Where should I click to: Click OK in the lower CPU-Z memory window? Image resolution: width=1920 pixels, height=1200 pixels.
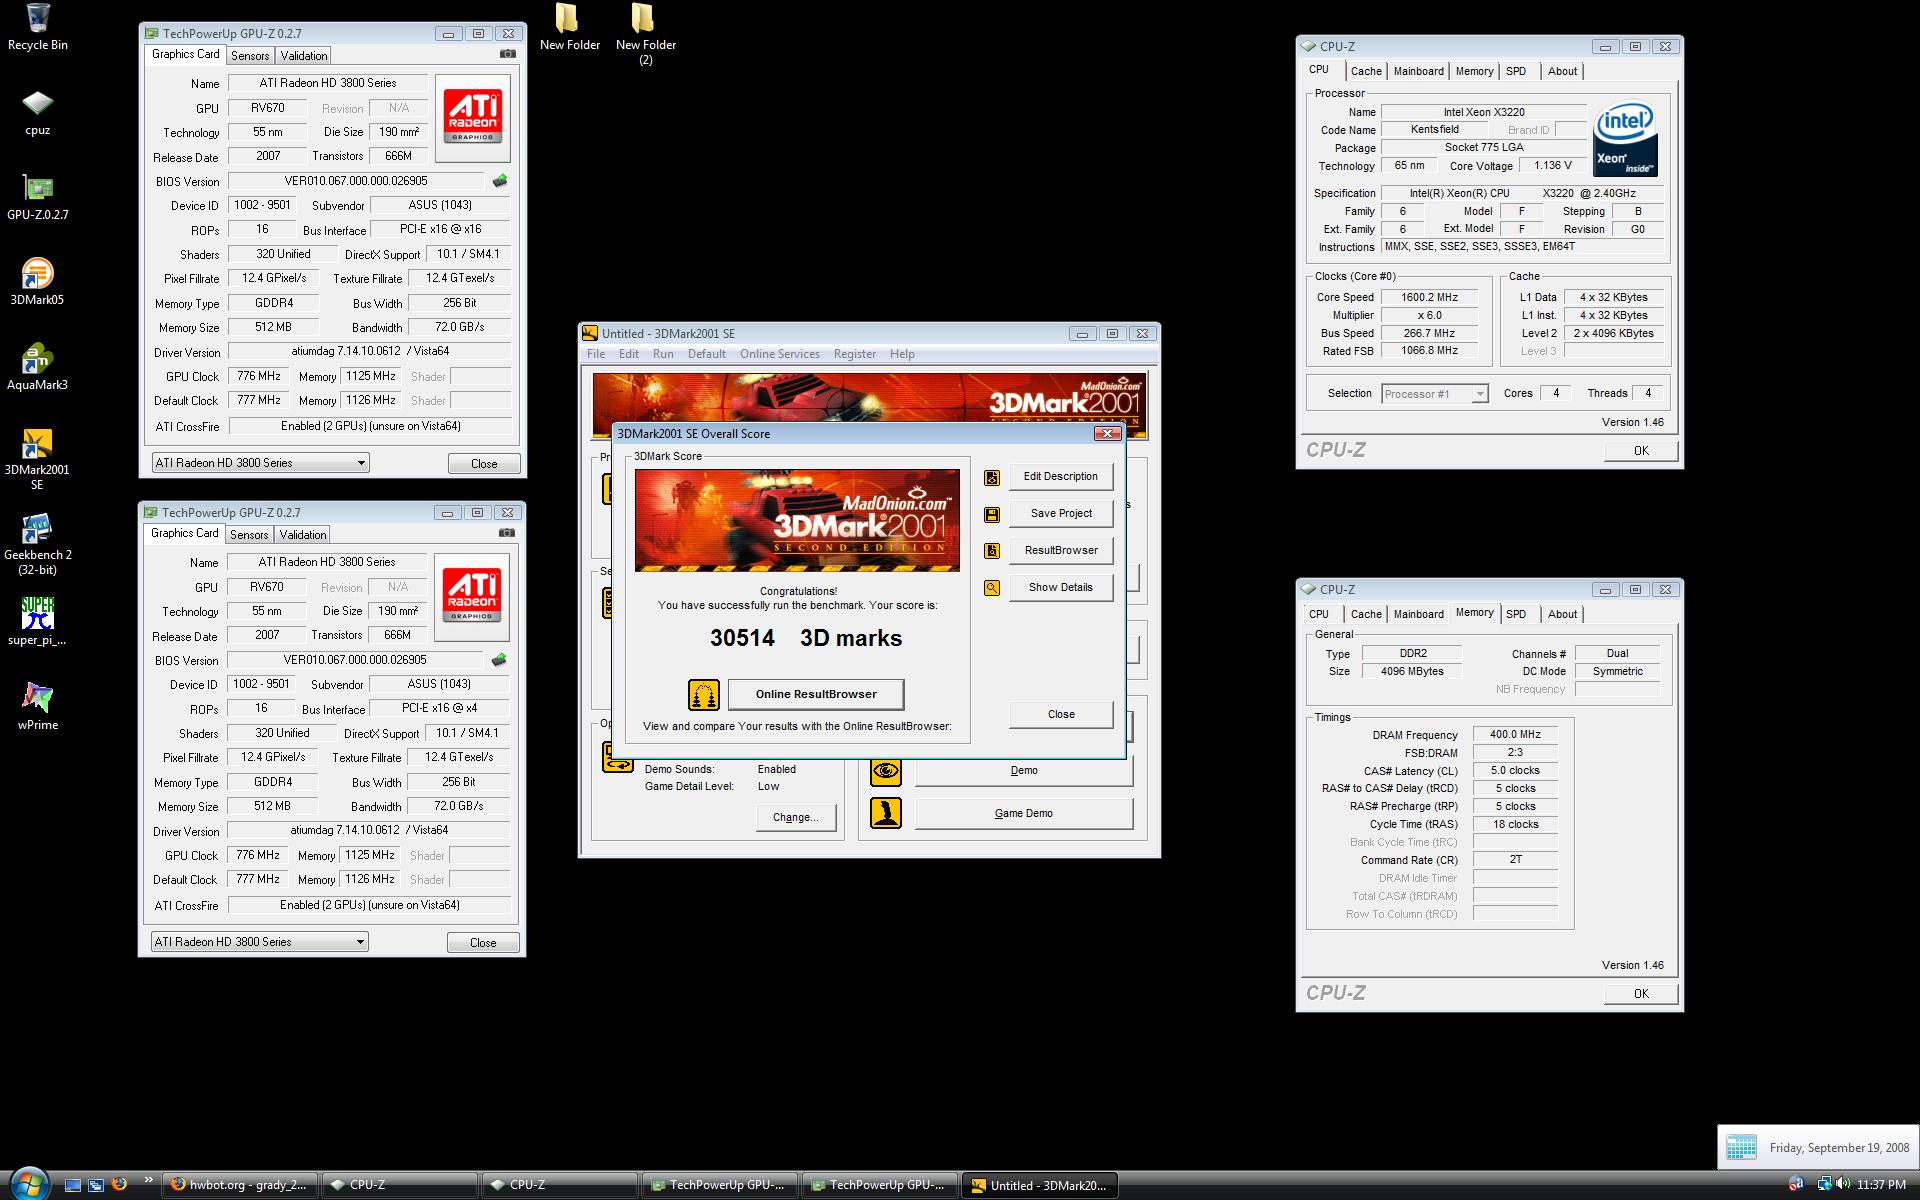[1641, 994]
